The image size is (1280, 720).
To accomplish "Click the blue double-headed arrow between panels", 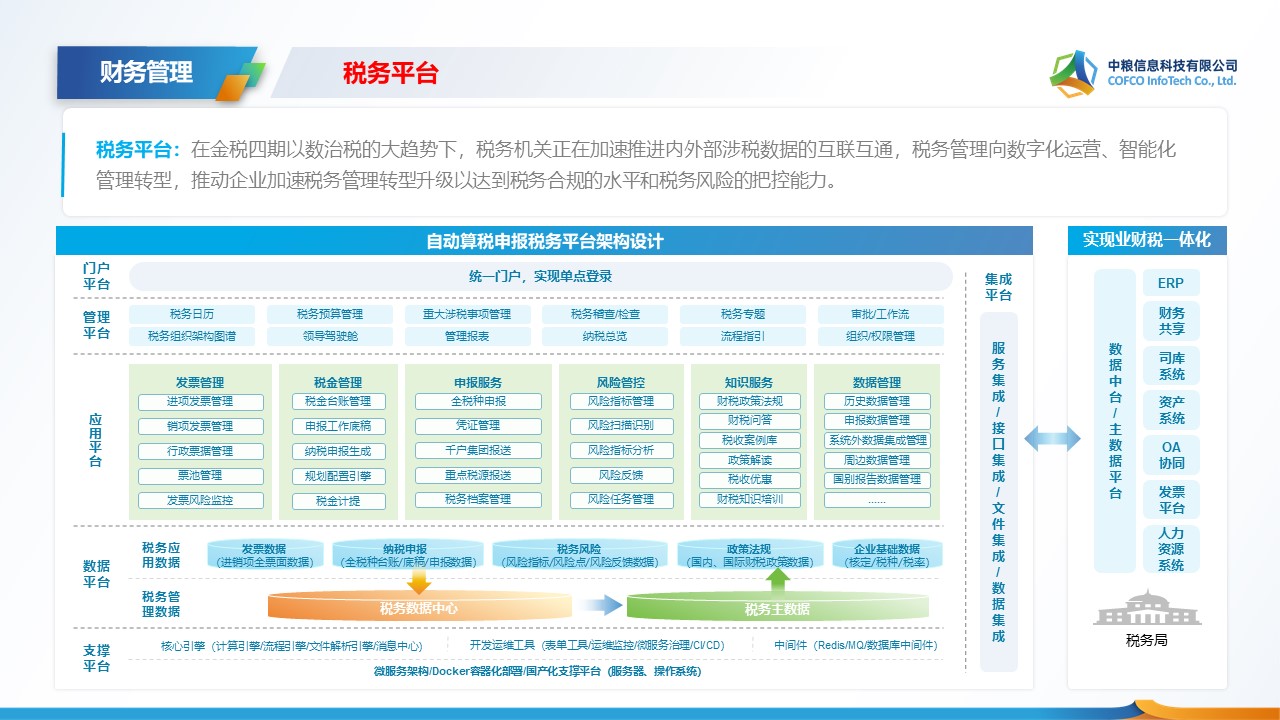I will 1052,437.
